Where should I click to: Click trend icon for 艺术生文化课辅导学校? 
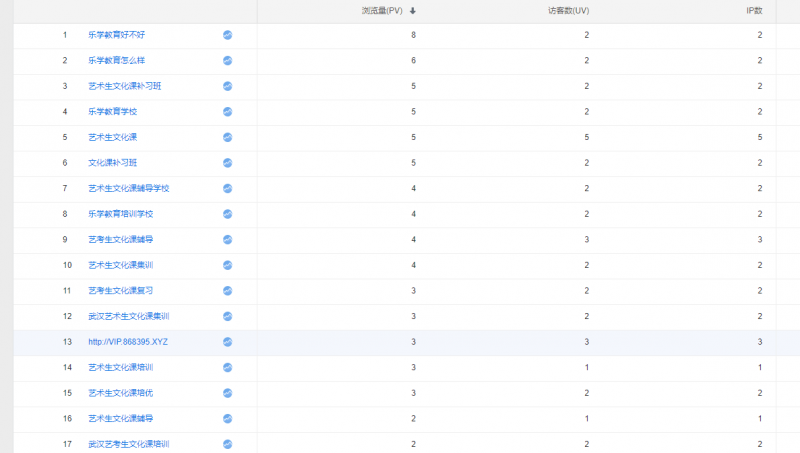tap(227, 188)
